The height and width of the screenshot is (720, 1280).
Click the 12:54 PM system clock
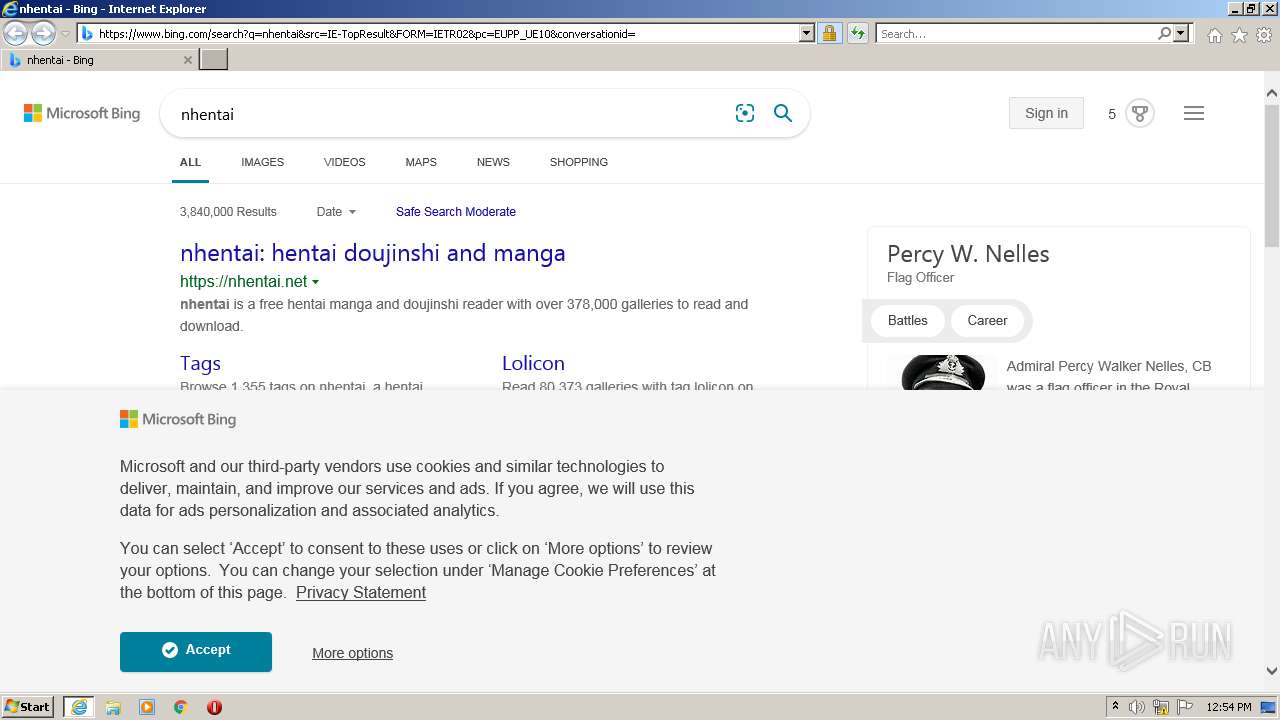click(1229, 707)
